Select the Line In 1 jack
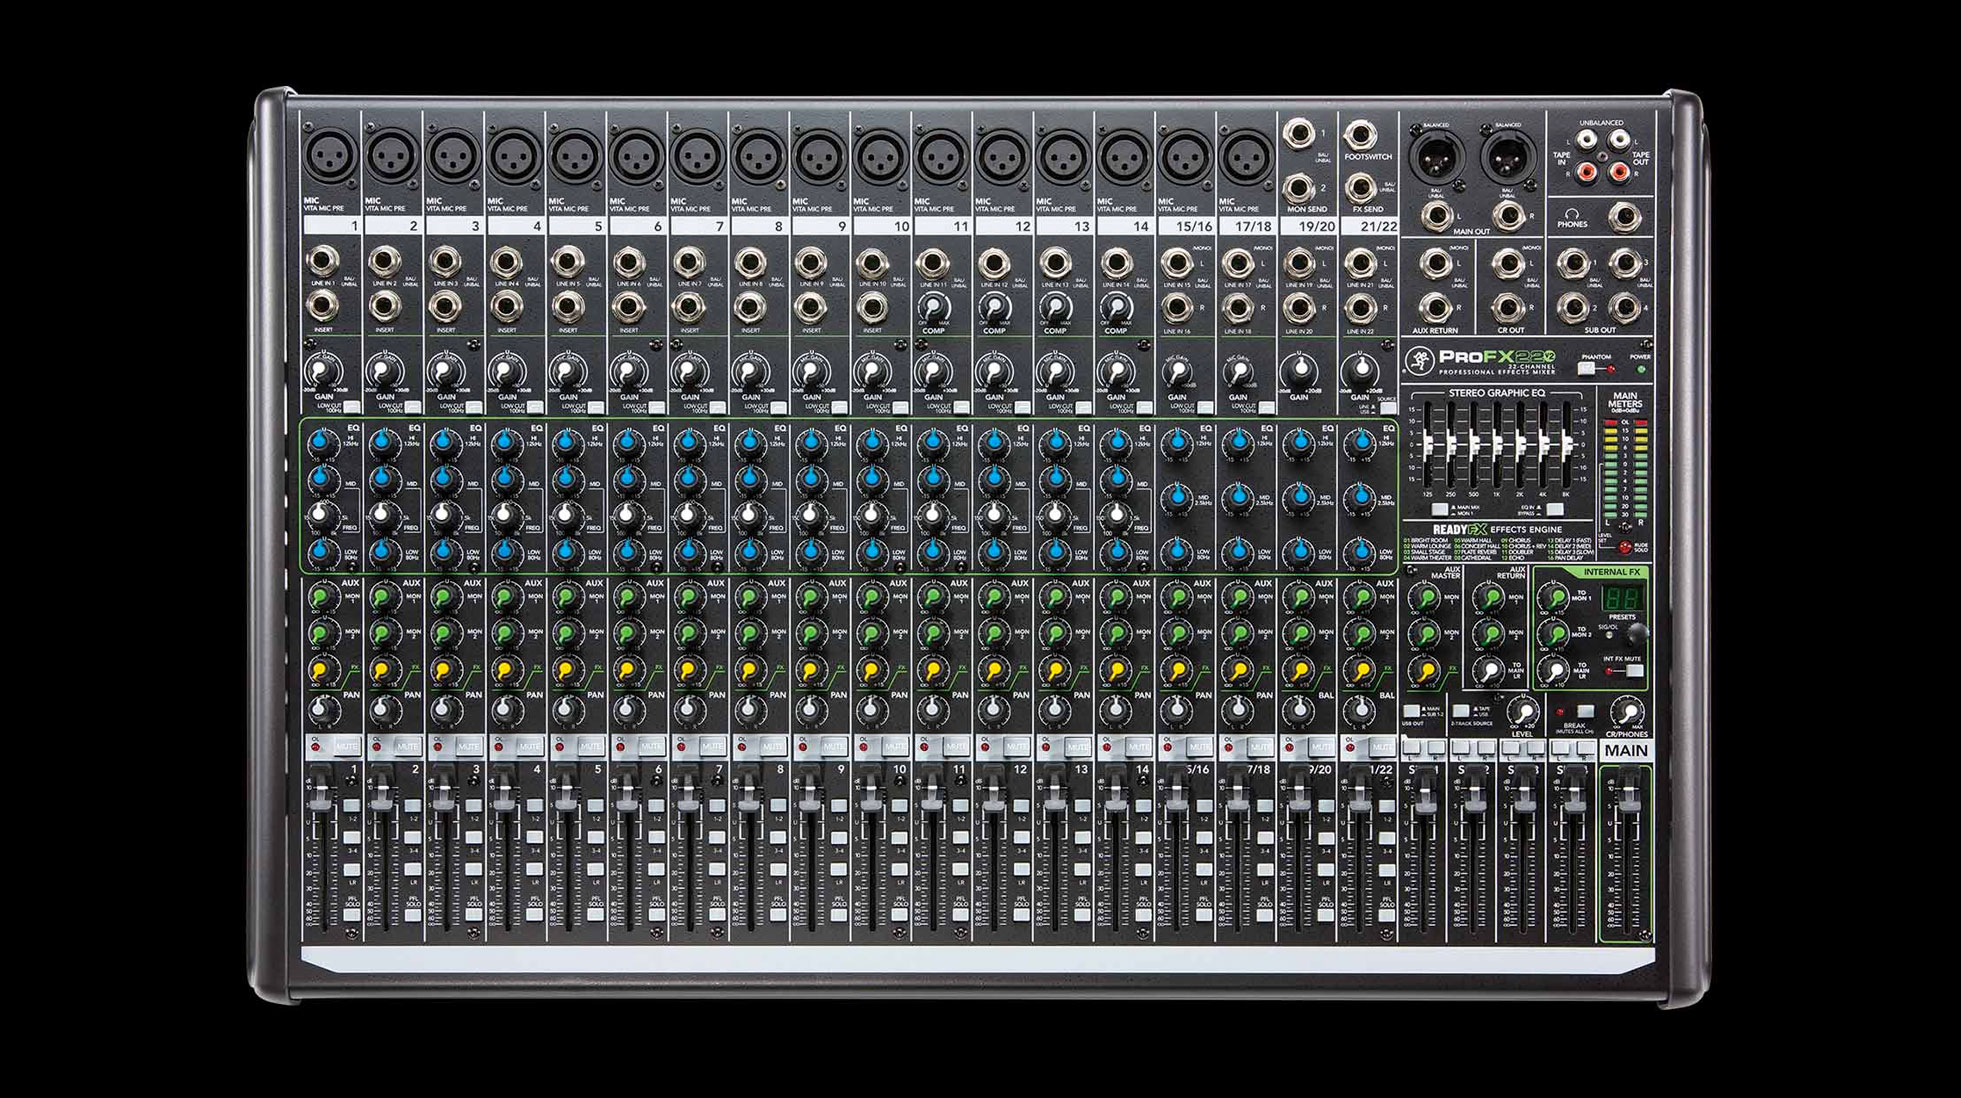Image resolution: width=1961 pixels, height=1098 pixels. 323,263
